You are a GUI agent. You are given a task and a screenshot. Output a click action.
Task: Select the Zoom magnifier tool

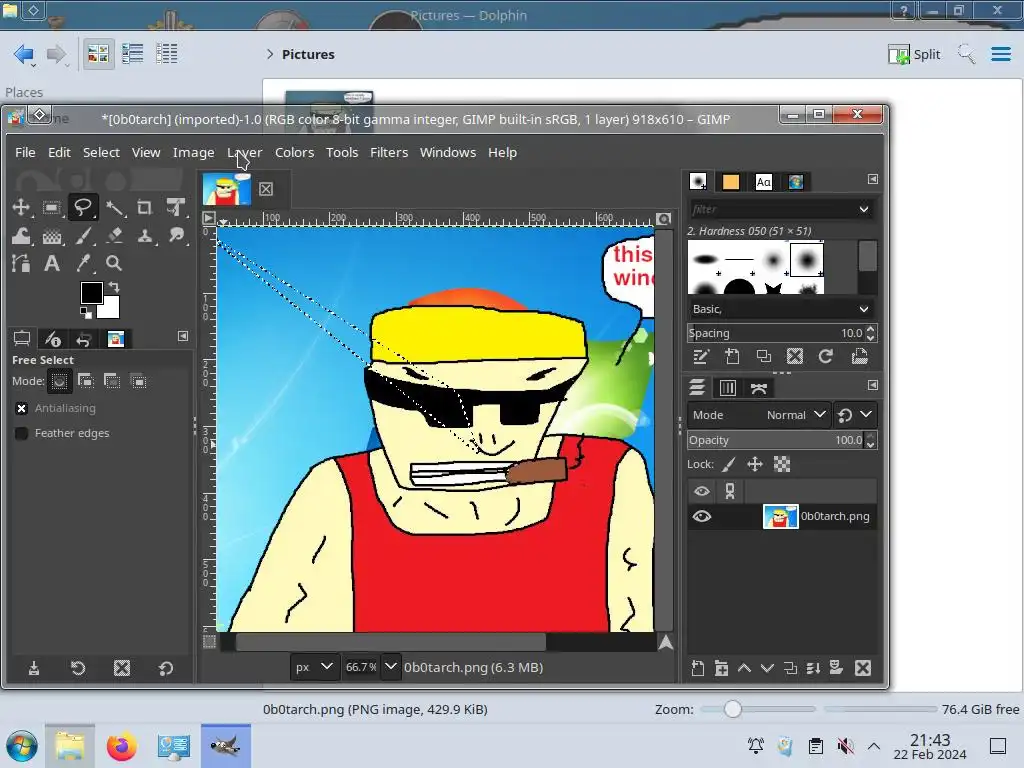[114, 263]
